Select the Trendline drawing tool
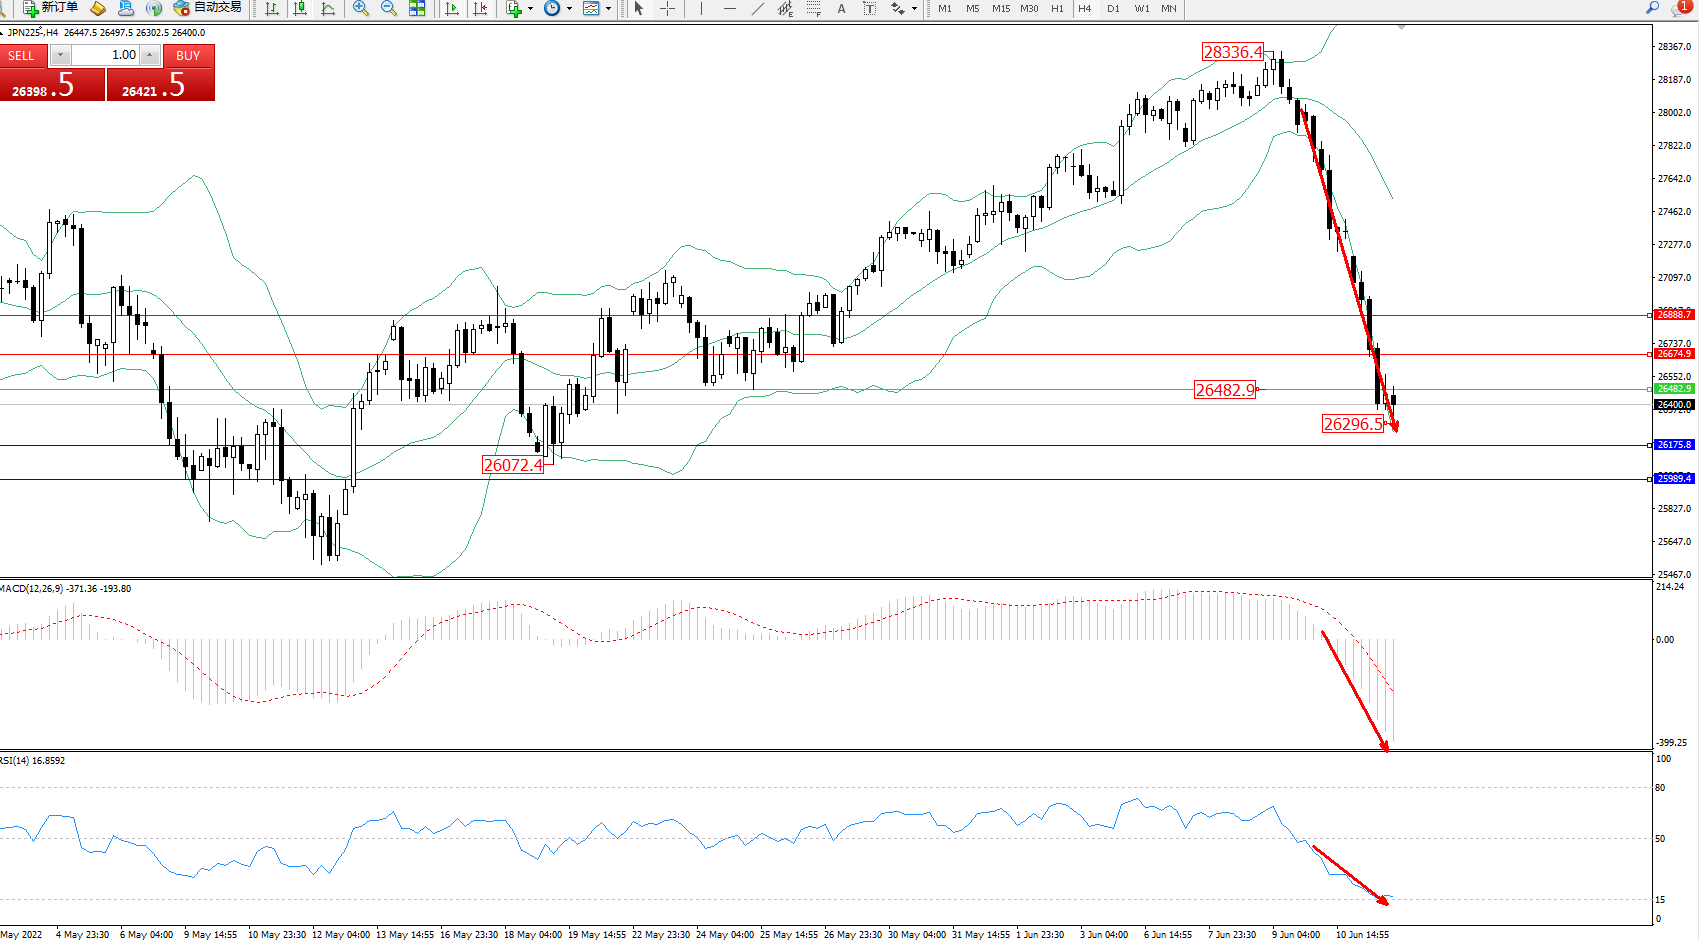The image size is (1699, 941). point(758,8)
